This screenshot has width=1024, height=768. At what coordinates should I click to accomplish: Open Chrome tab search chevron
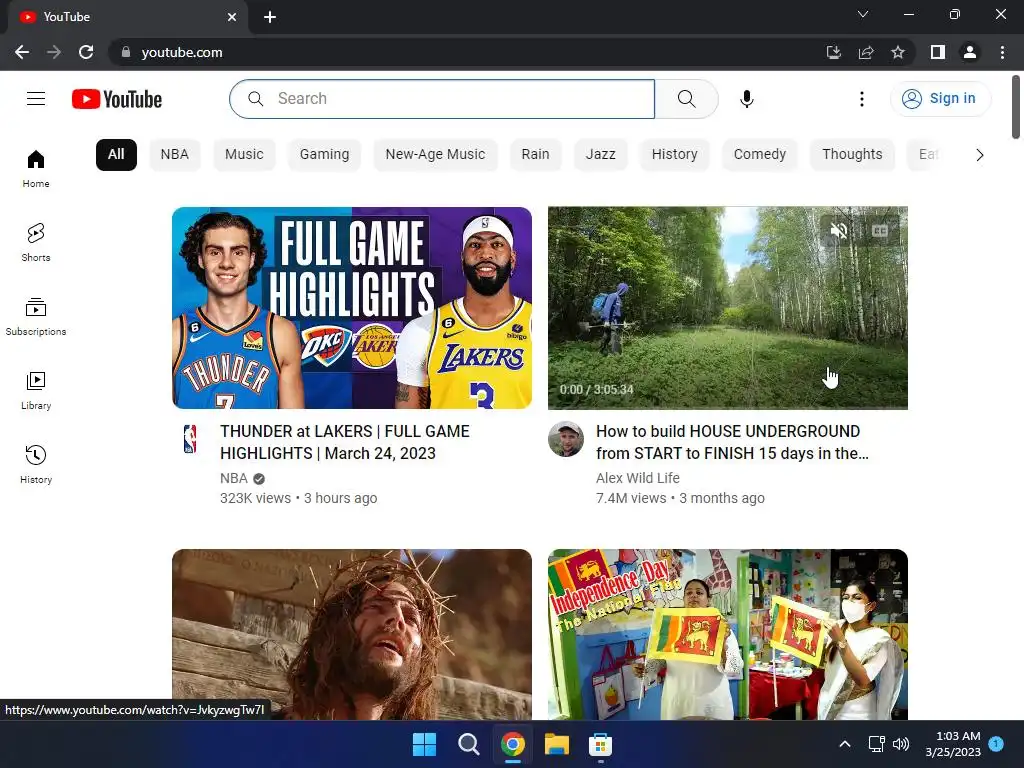pyautogui.click(x=863, y=14)
